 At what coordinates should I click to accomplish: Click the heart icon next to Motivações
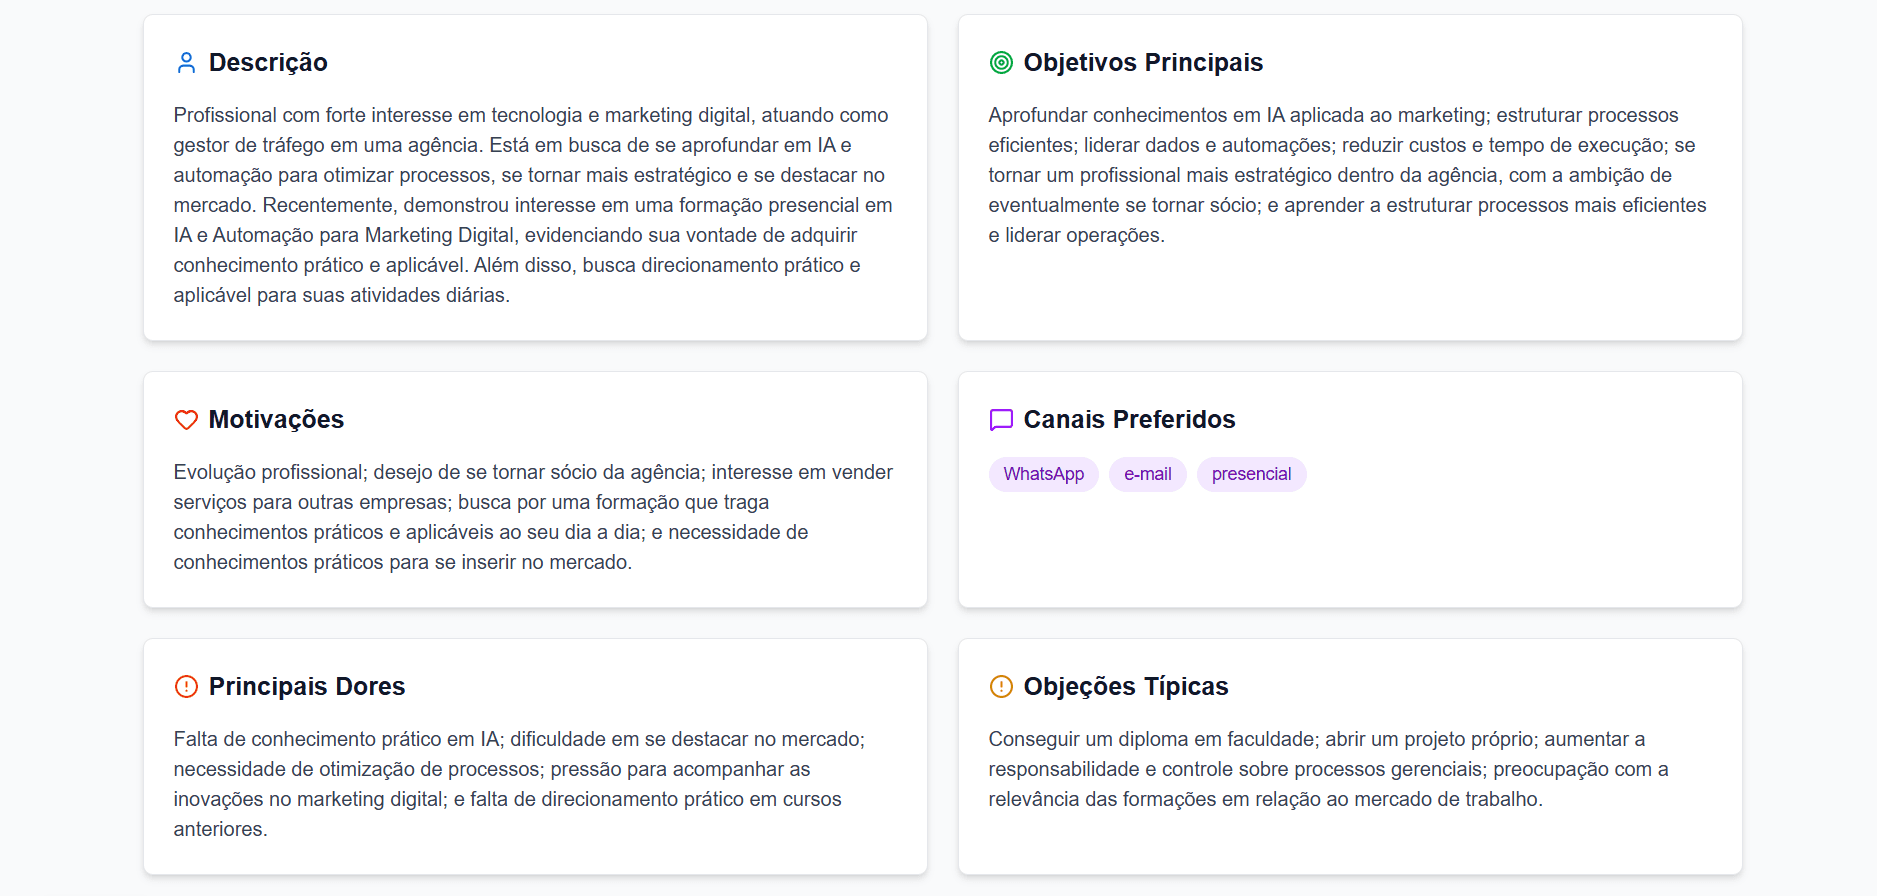(186, 420)
